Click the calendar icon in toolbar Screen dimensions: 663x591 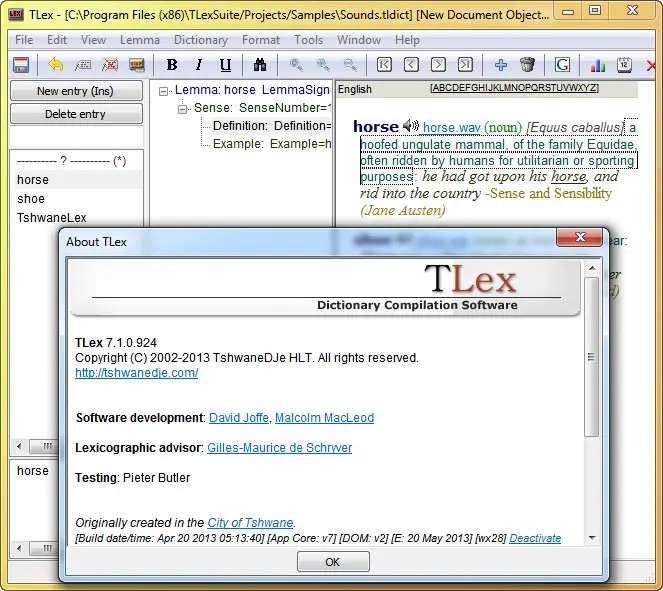(625, 65)
